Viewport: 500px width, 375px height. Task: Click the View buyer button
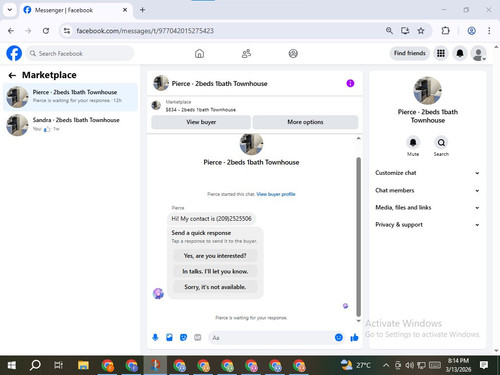pos(201,122)
